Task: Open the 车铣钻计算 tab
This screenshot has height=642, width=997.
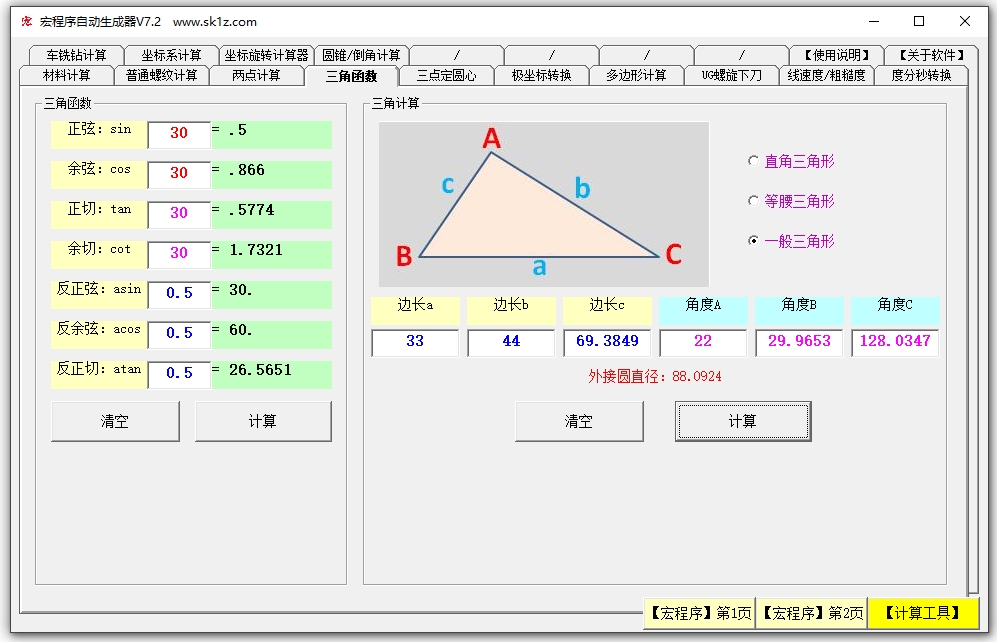Action: (76, 55)
